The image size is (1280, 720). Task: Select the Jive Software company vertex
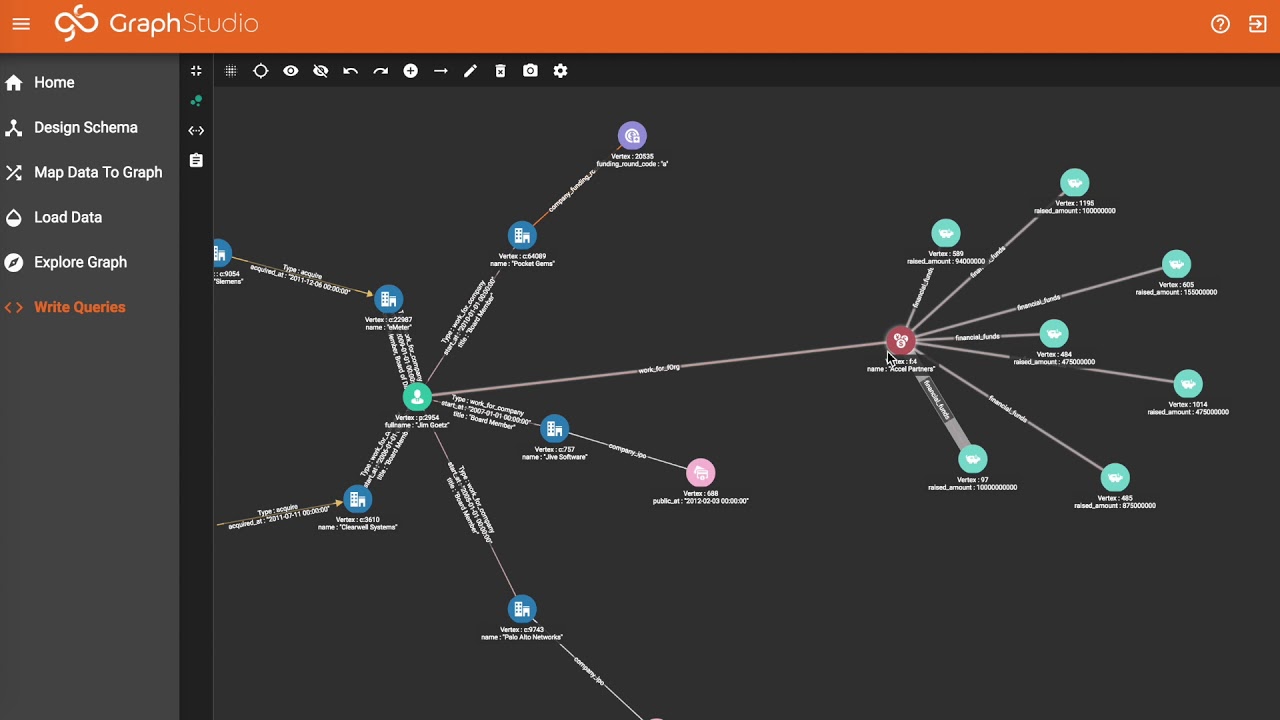554,429
